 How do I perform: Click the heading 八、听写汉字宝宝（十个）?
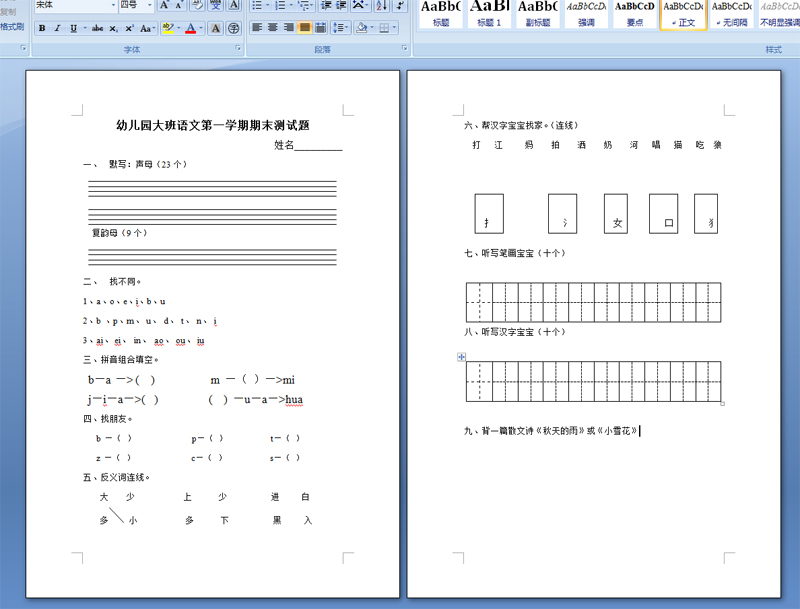515,332
